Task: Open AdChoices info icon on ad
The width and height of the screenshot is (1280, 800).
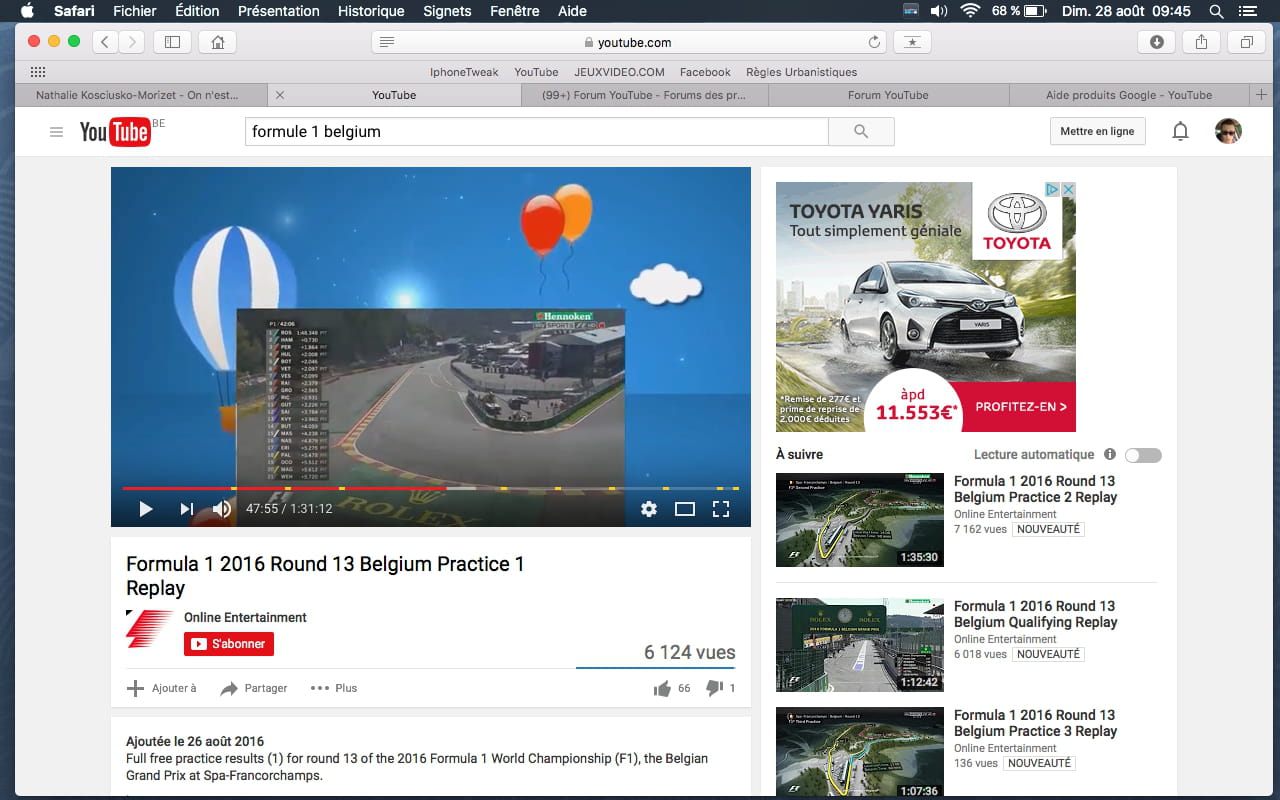Action: pyautogui.click(x=1053, y=189)
